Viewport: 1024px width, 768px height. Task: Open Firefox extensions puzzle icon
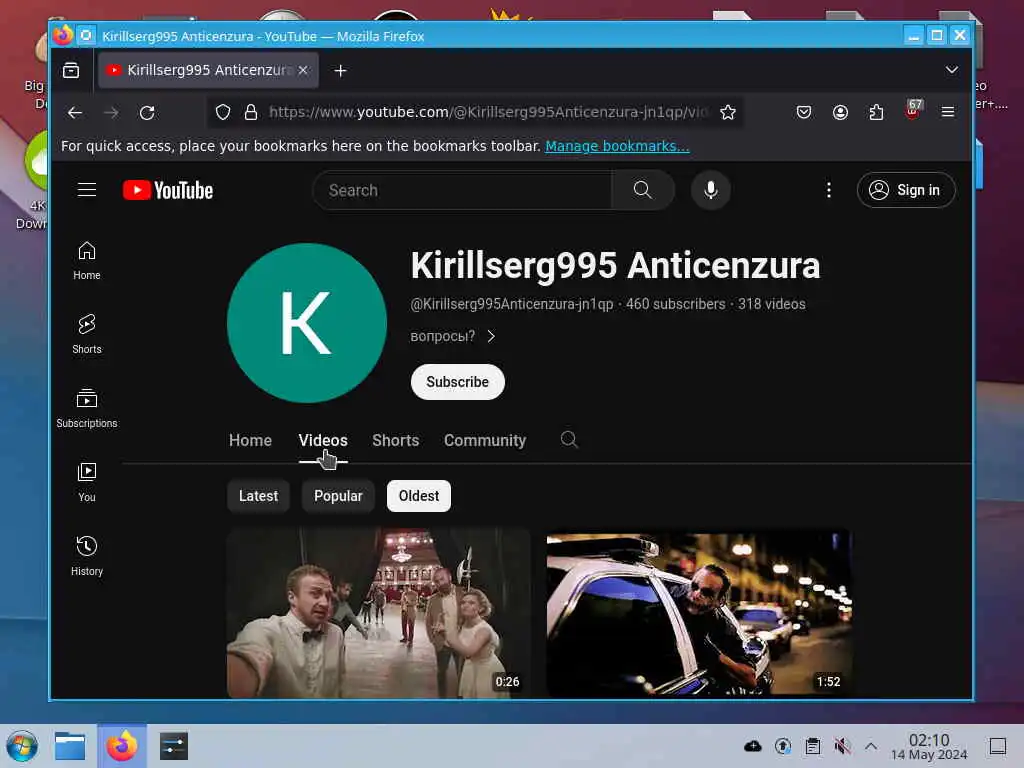coord(876,112)
